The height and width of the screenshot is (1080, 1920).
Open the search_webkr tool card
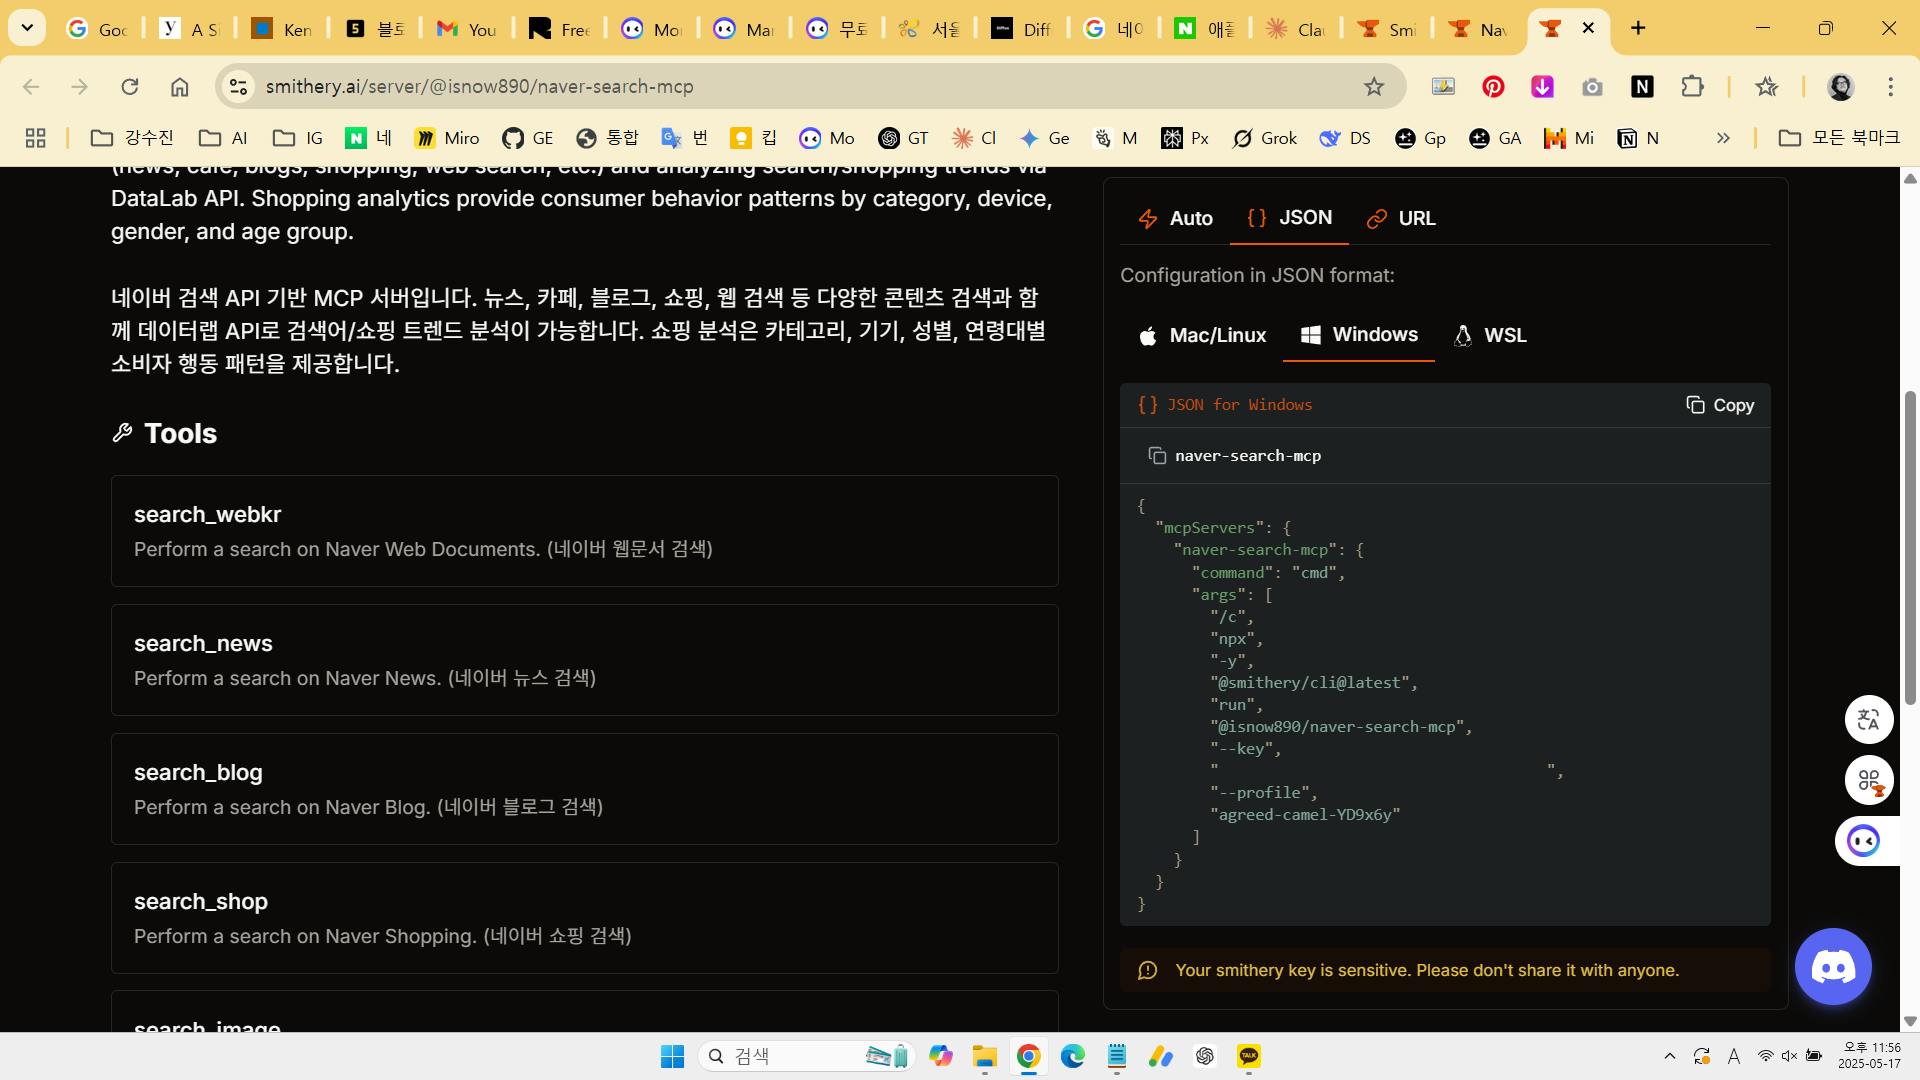pyautogui.click(x=584, y=531)
